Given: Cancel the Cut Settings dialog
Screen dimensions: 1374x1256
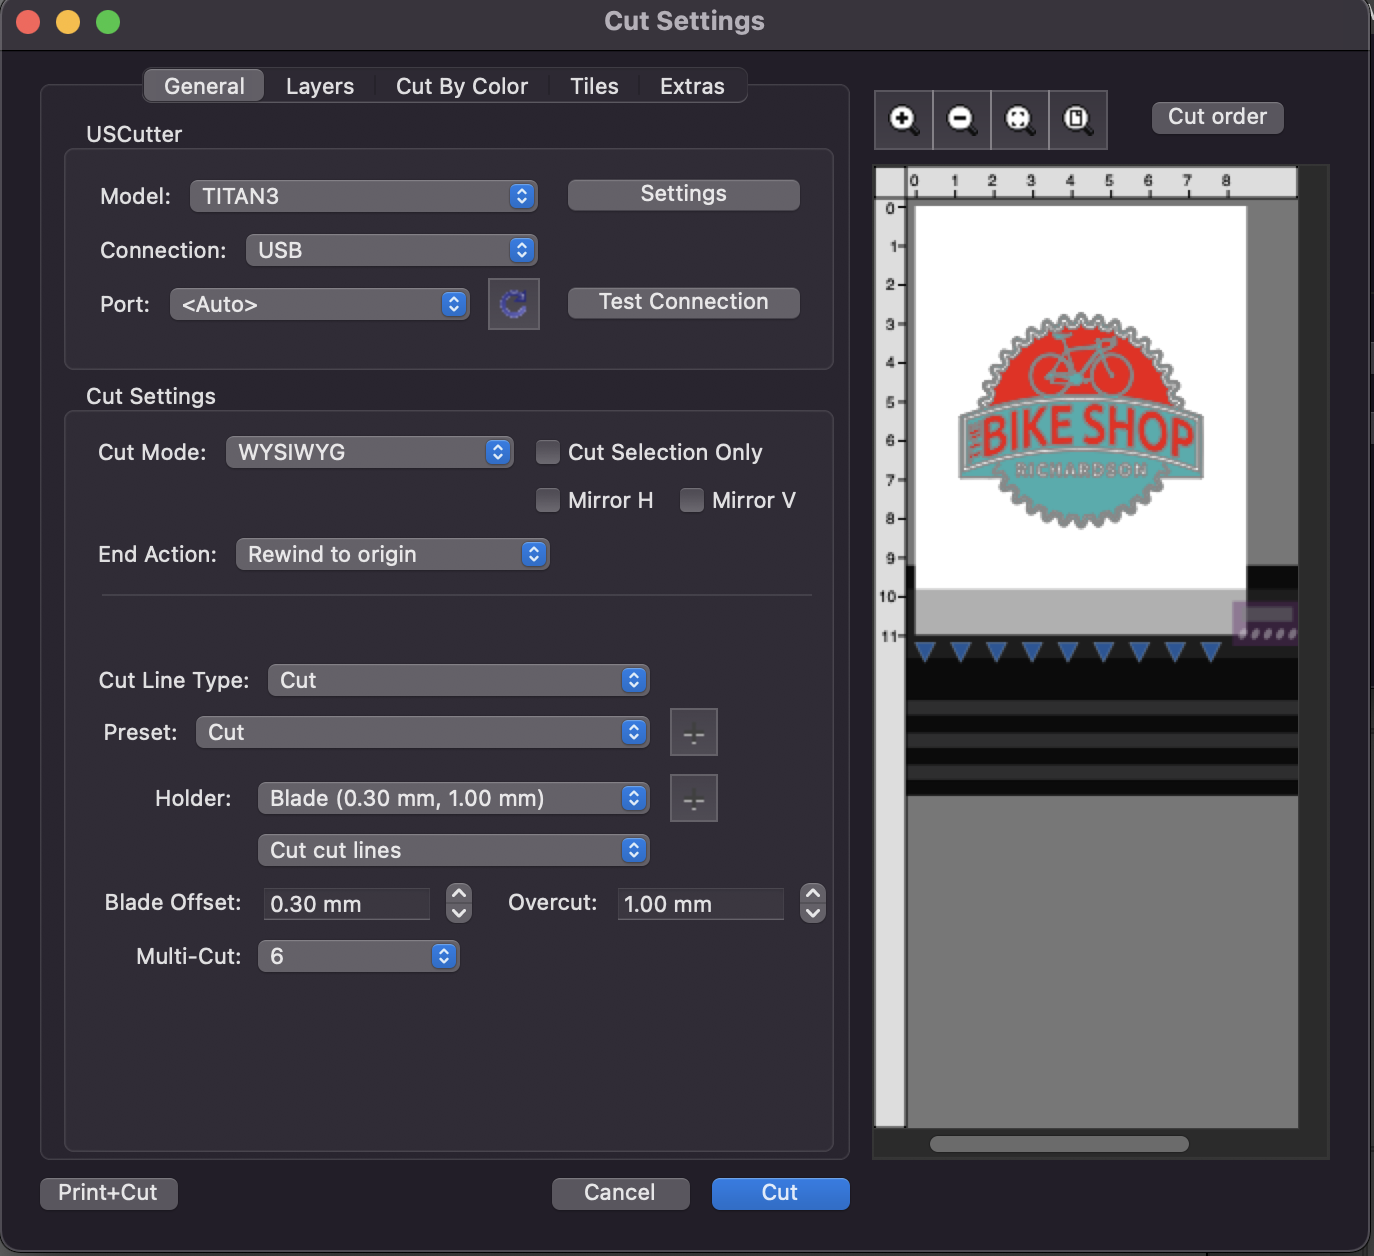Looking at the screenshot, I should tap(620, 1193).
